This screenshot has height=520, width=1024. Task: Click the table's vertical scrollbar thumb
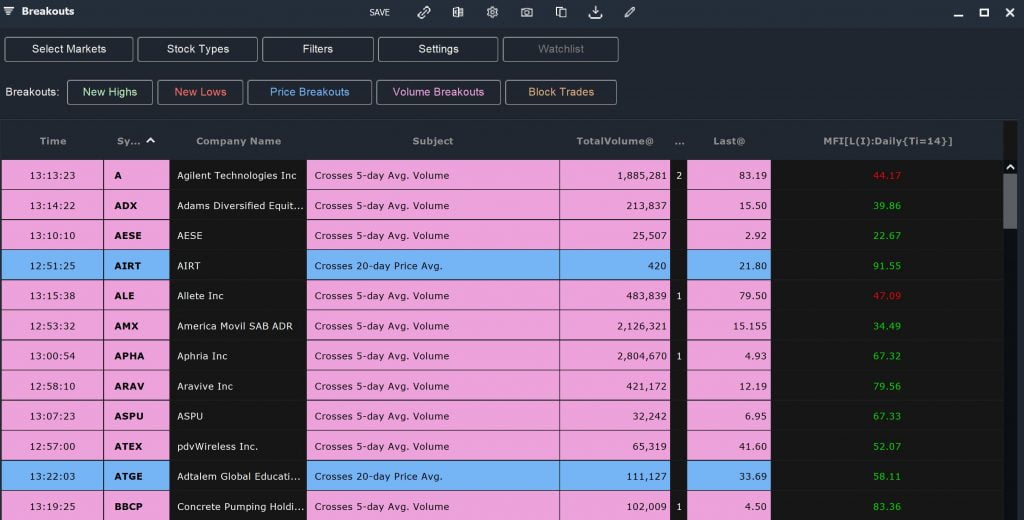[x=1010, y=200]
